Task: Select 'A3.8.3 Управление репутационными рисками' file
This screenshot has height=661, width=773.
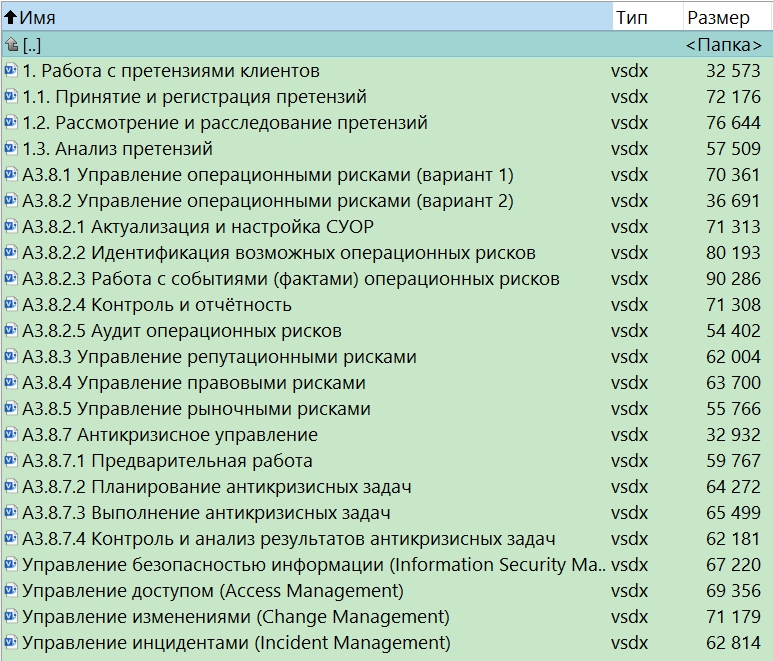Action: pyautogui.click(x=219, y=357)
